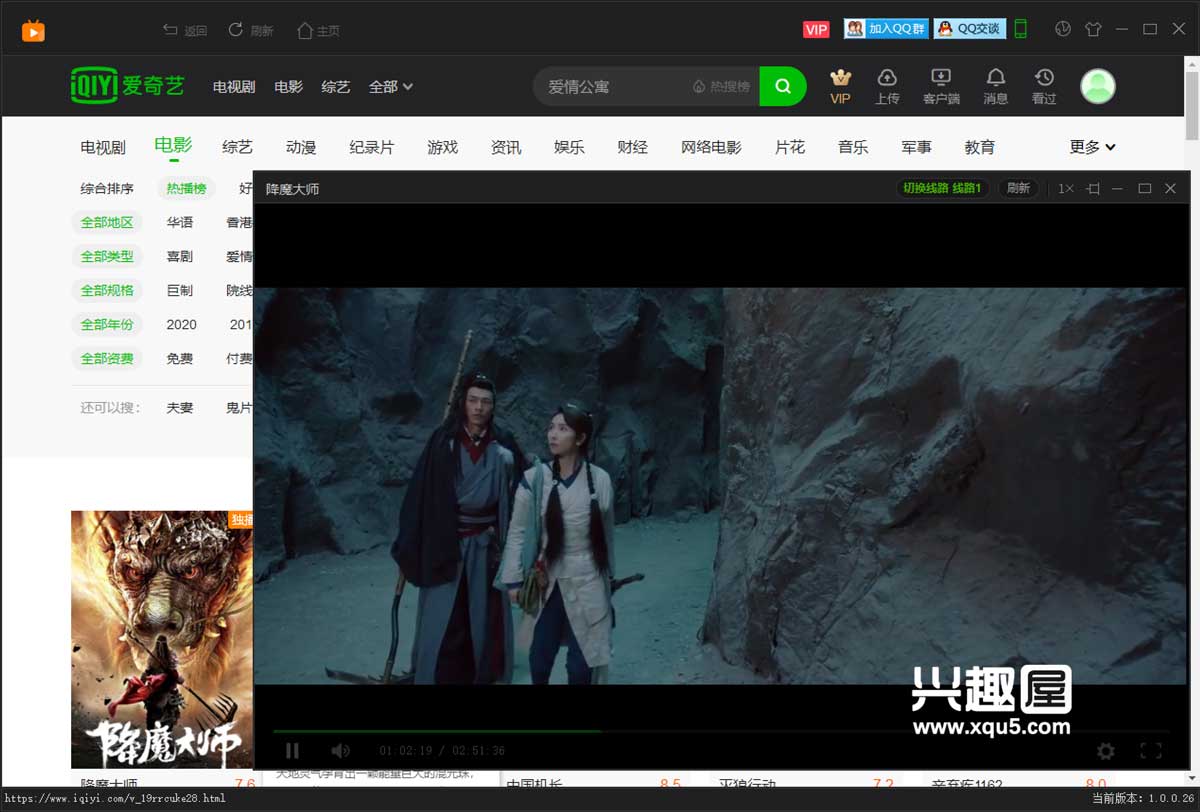The height and width of the screenshot is (812, 1200).
Task: Switch to the 教育 channel tab
Action: point(980,148)
